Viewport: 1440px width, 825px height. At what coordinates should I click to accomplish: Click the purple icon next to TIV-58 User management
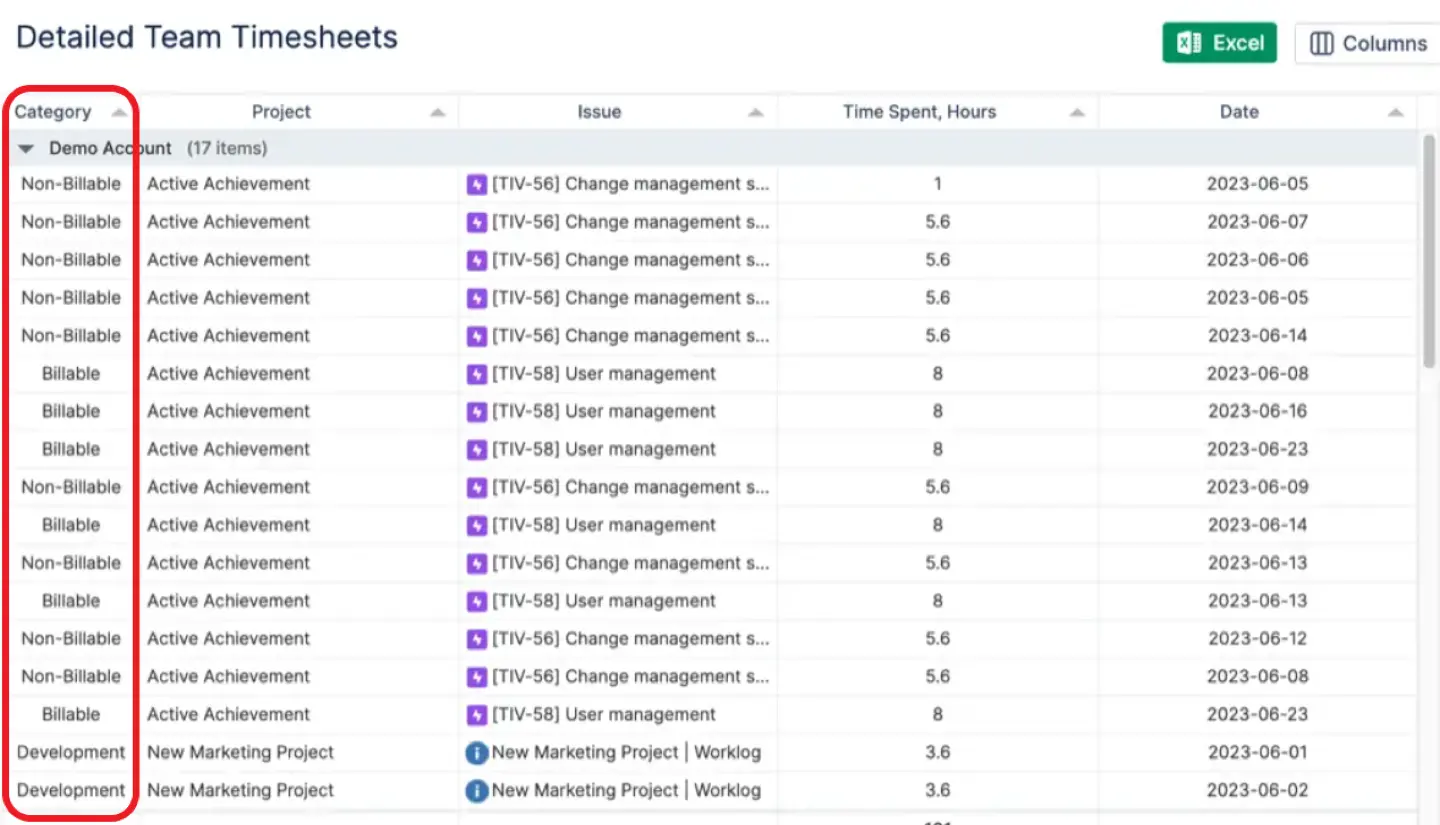[477, 373]
